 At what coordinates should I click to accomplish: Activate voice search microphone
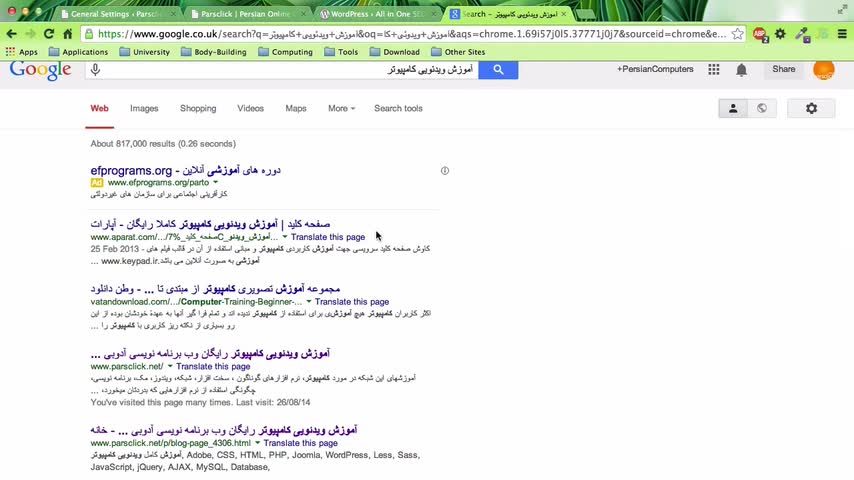(x=95, y=69)
